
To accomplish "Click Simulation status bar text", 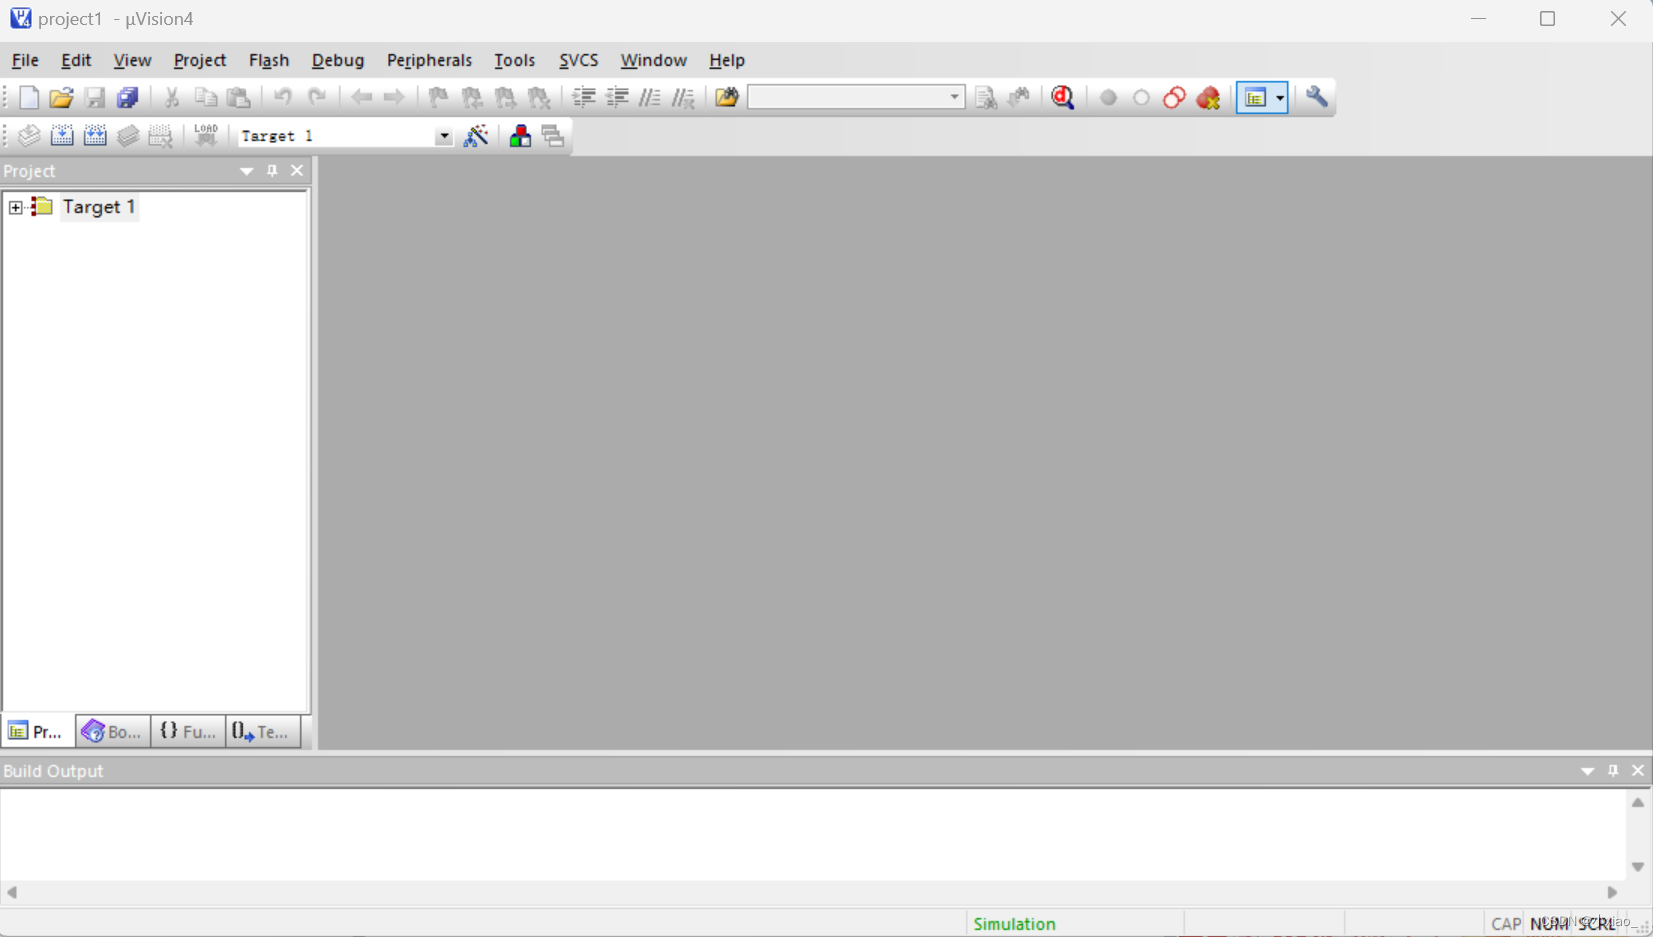I will 1014,924.
